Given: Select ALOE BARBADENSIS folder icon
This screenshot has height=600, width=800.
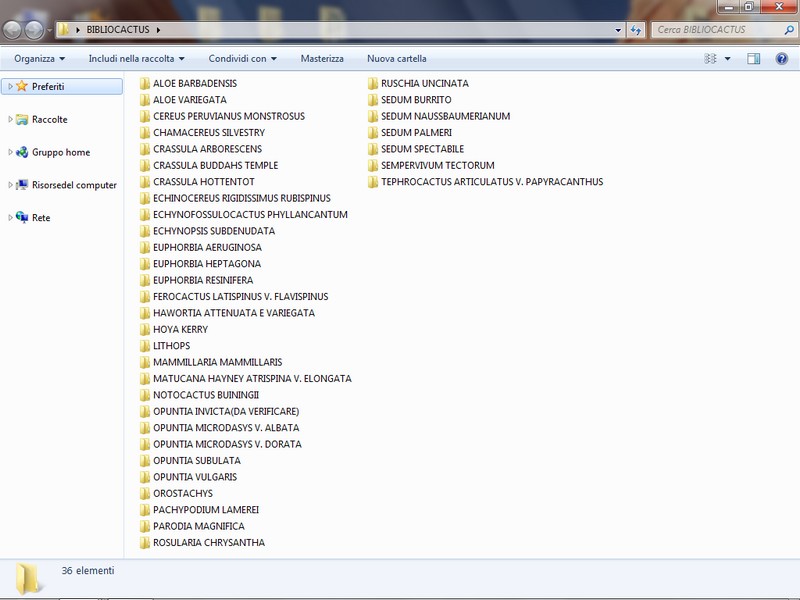Looking at the screenshot, I should [145, 83].
